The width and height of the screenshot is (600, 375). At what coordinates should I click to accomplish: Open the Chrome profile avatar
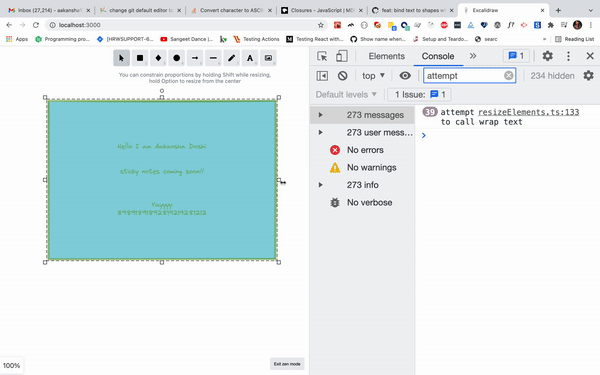[x=577, y=25]
